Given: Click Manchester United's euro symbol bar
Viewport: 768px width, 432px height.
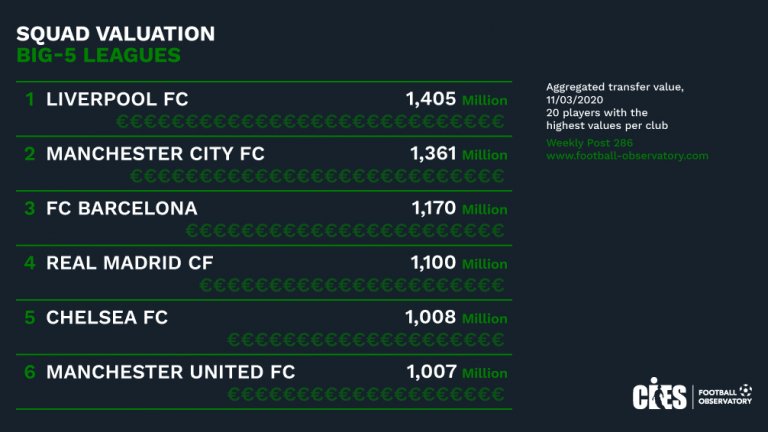Looking at the screenshot, I should click(x=365, y=394).
